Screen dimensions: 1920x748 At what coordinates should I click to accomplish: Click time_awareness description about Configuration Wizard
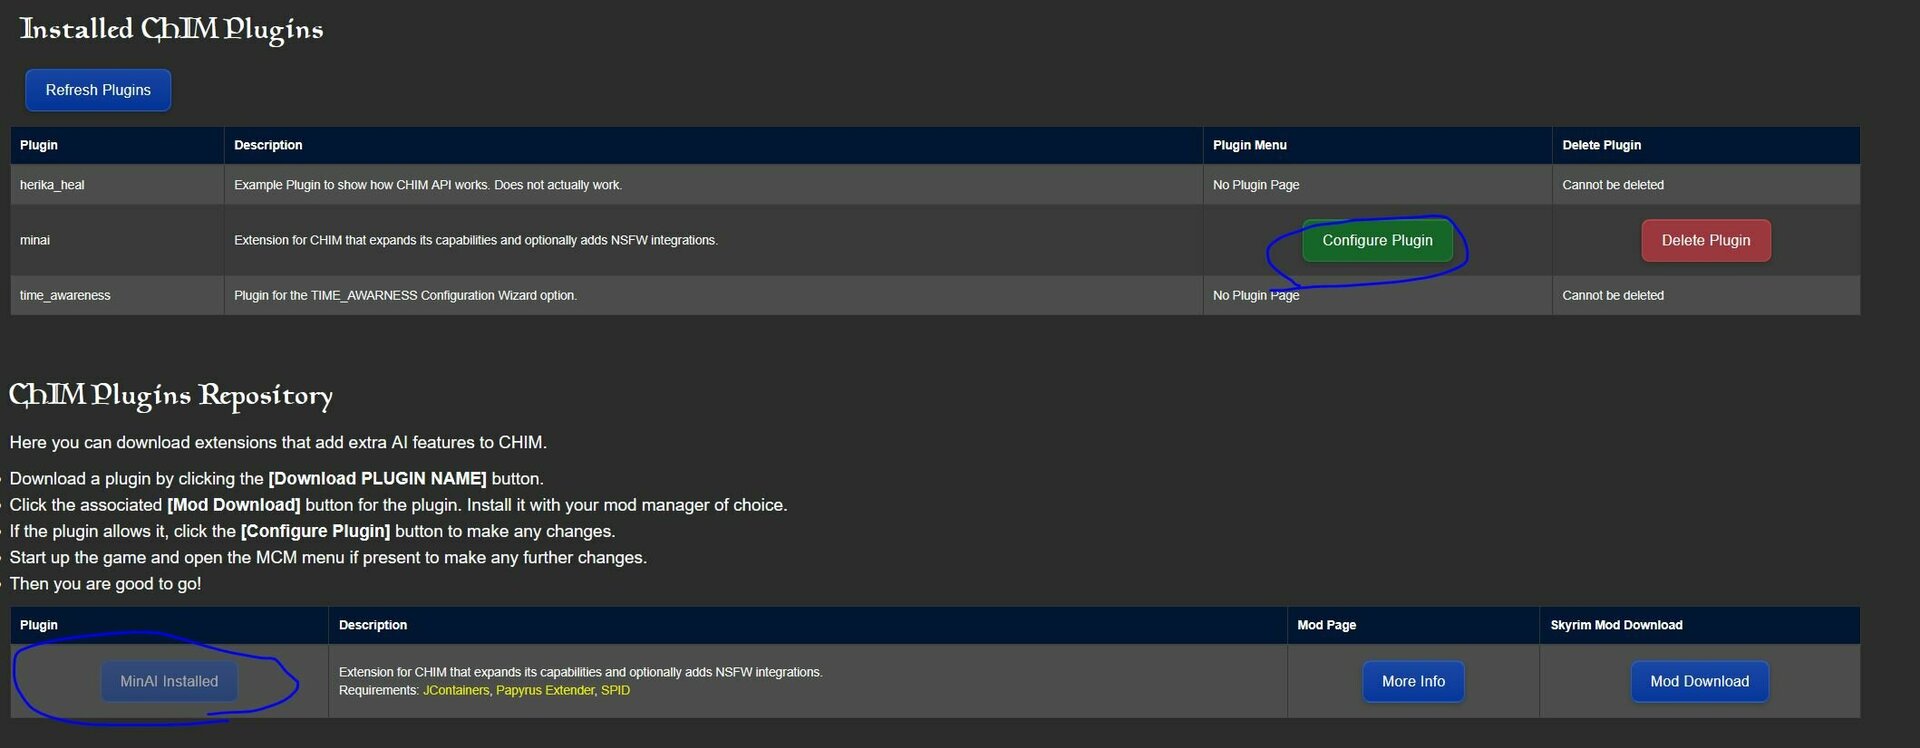tap(405, 295)
